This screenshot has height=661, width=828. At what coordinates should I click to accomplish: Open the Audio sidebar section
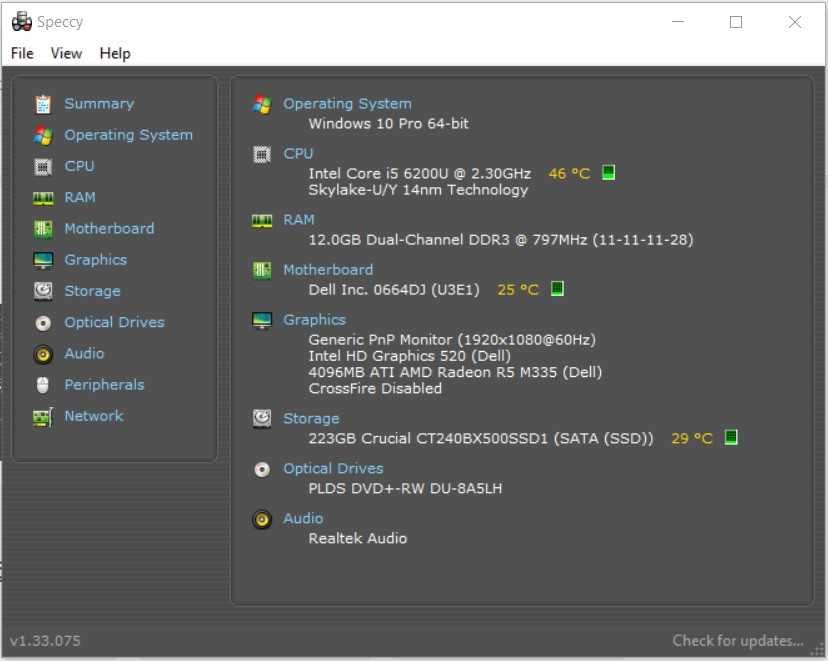pos(84,353)
